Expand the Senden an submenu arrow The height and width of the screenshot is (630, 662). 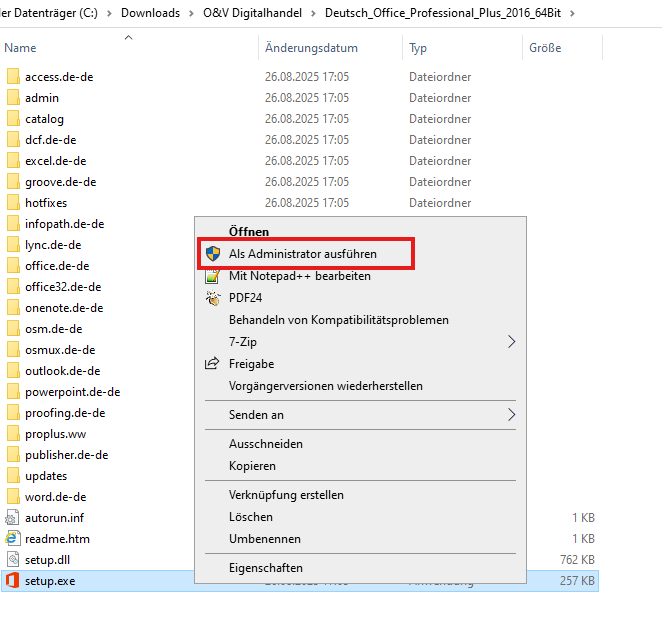coord(512,414)
